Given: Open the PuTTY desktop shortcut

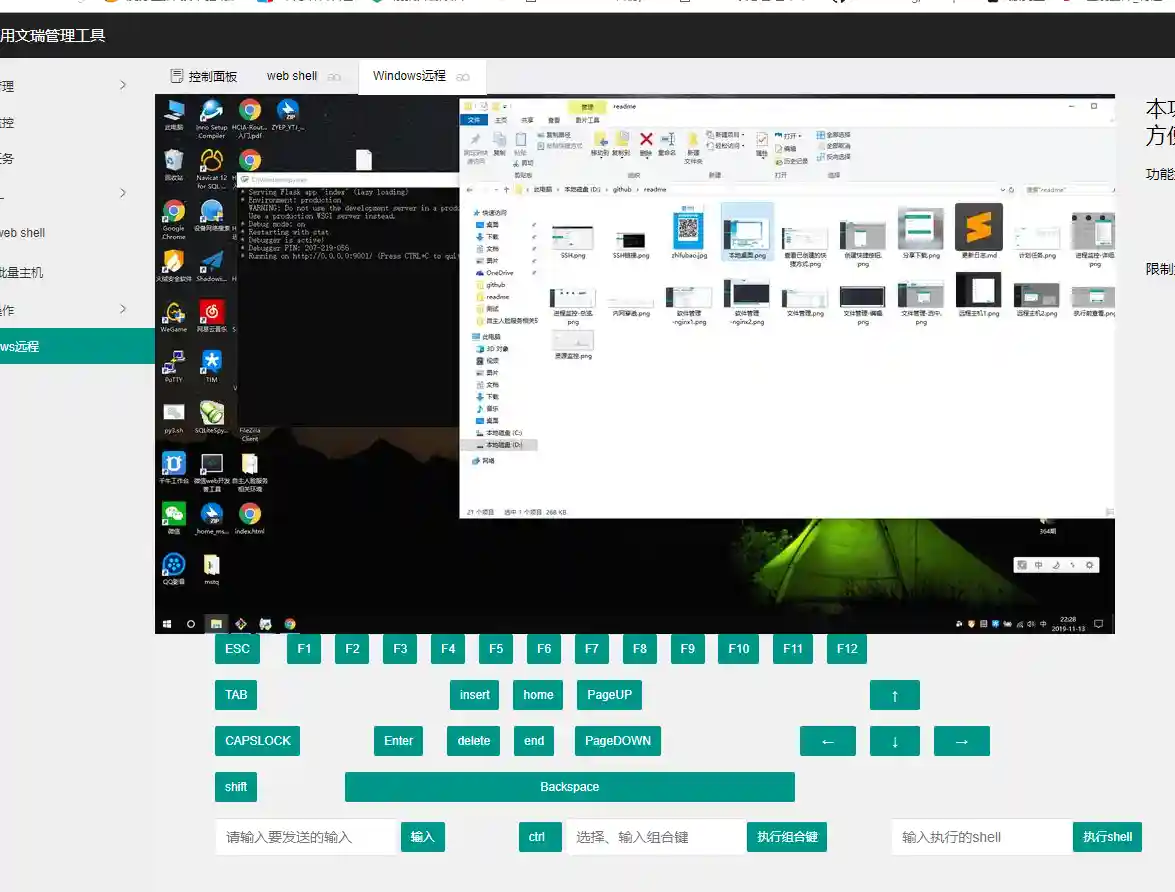Looking at the screenshot, I should 173,367.
